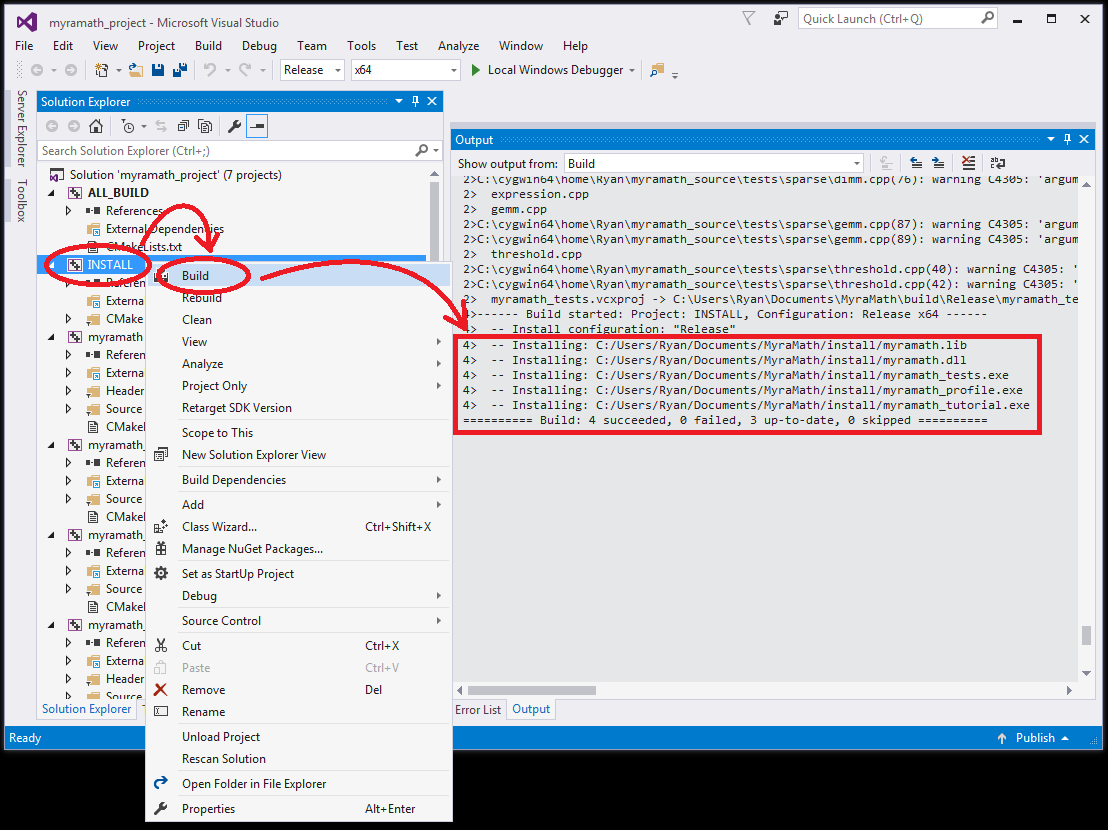Go to previous message in Output
Image resolution: width=1108 pixels, height=830 pixels.
tap(916, 164)
